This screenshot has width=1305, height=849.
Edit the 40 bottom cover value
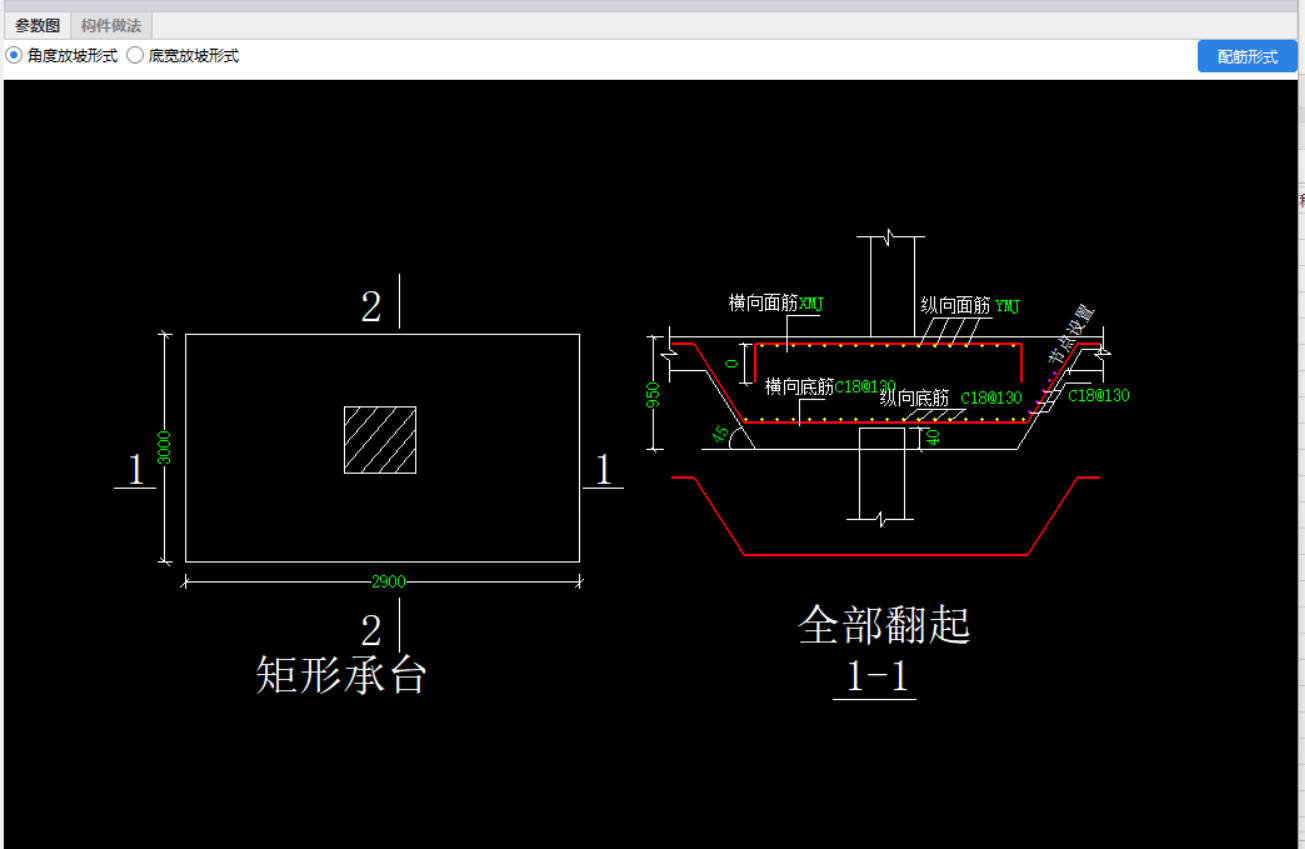[933, 436]
